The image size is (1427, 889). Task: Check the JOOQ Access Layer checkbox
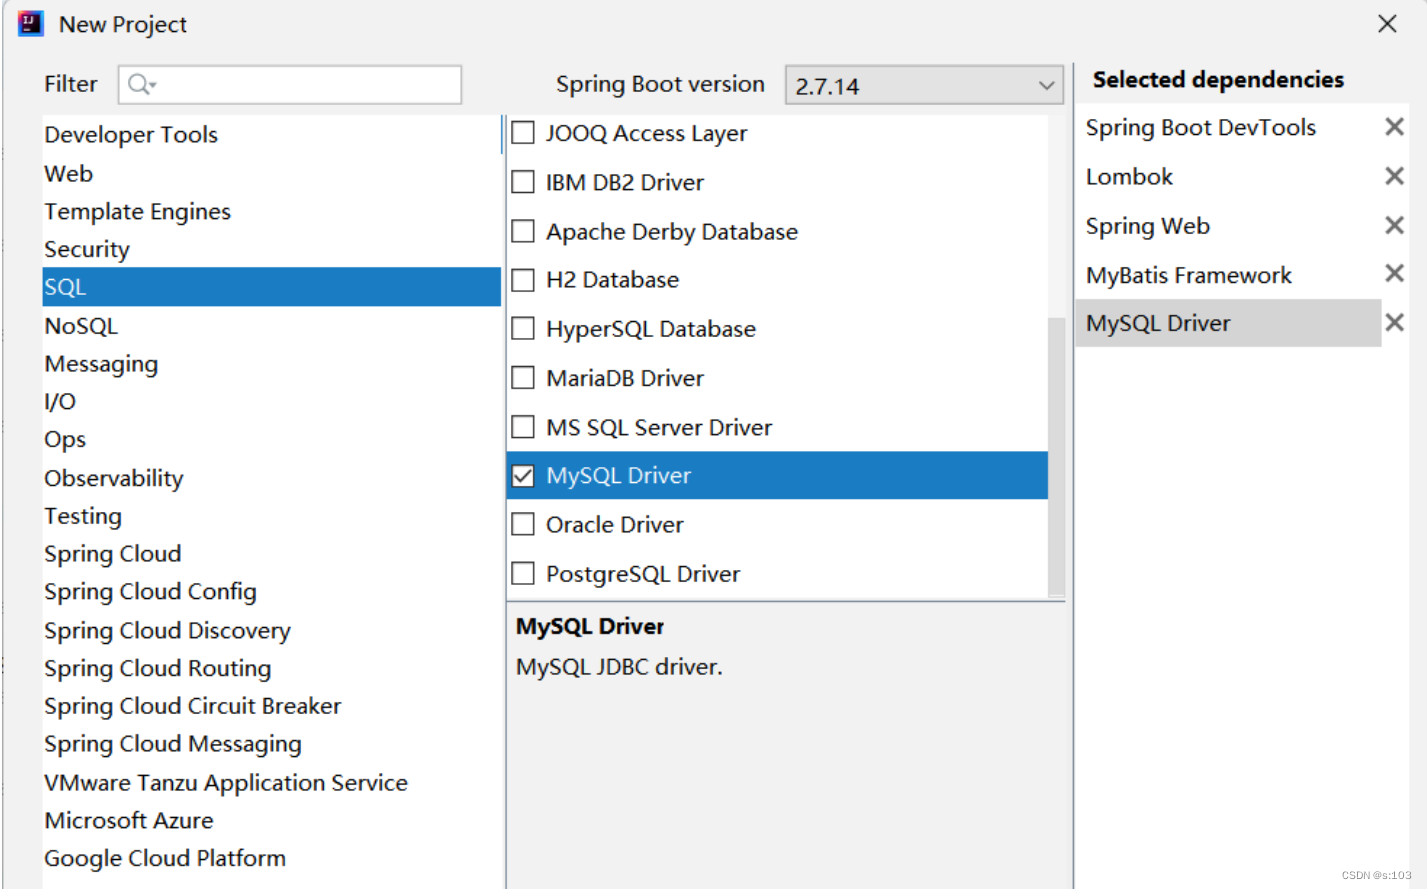tap(523, 133)
